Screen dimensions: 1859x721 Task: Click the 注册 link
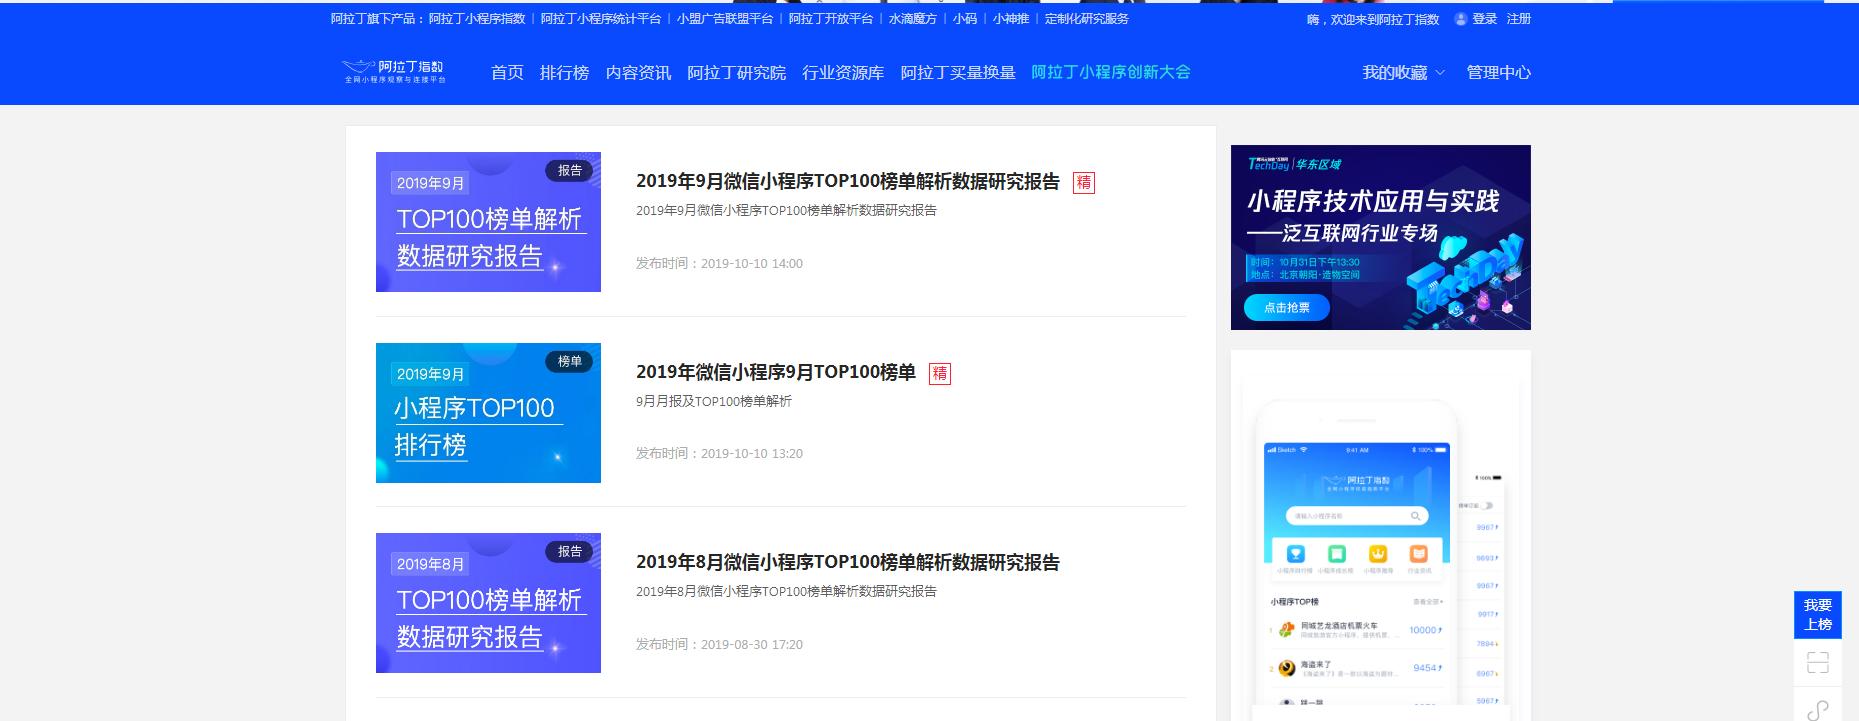[1519, 19]
